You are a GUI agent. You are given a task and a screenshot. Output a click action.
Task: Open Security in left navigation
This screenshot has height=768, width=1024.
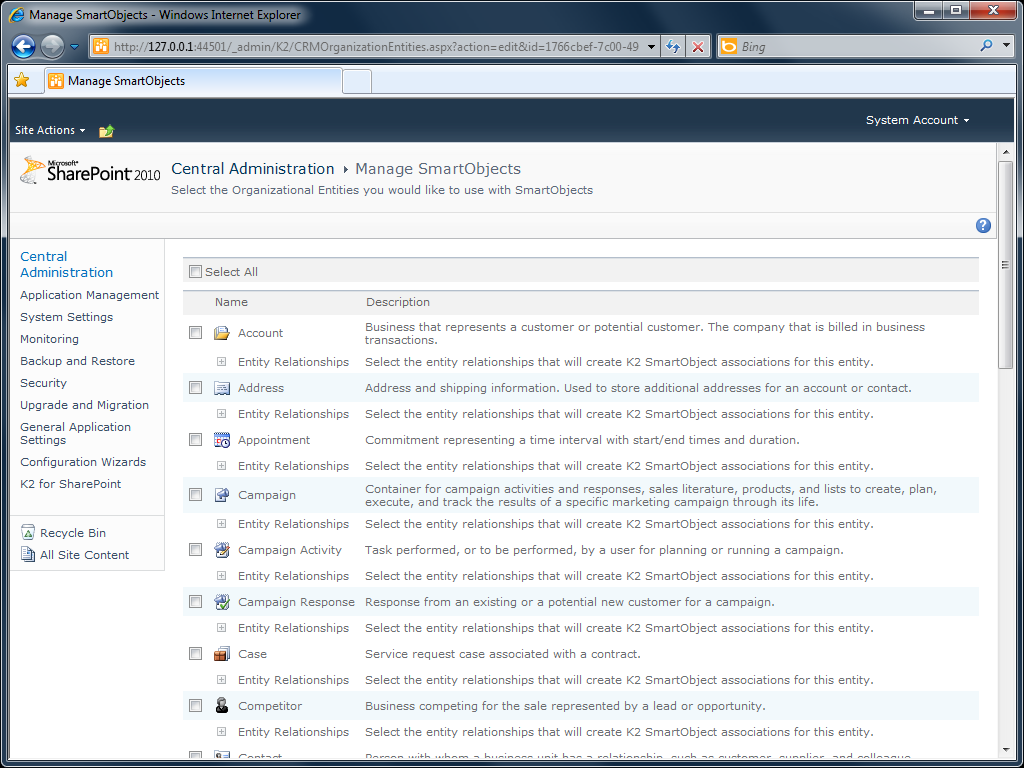coord(44,383)
